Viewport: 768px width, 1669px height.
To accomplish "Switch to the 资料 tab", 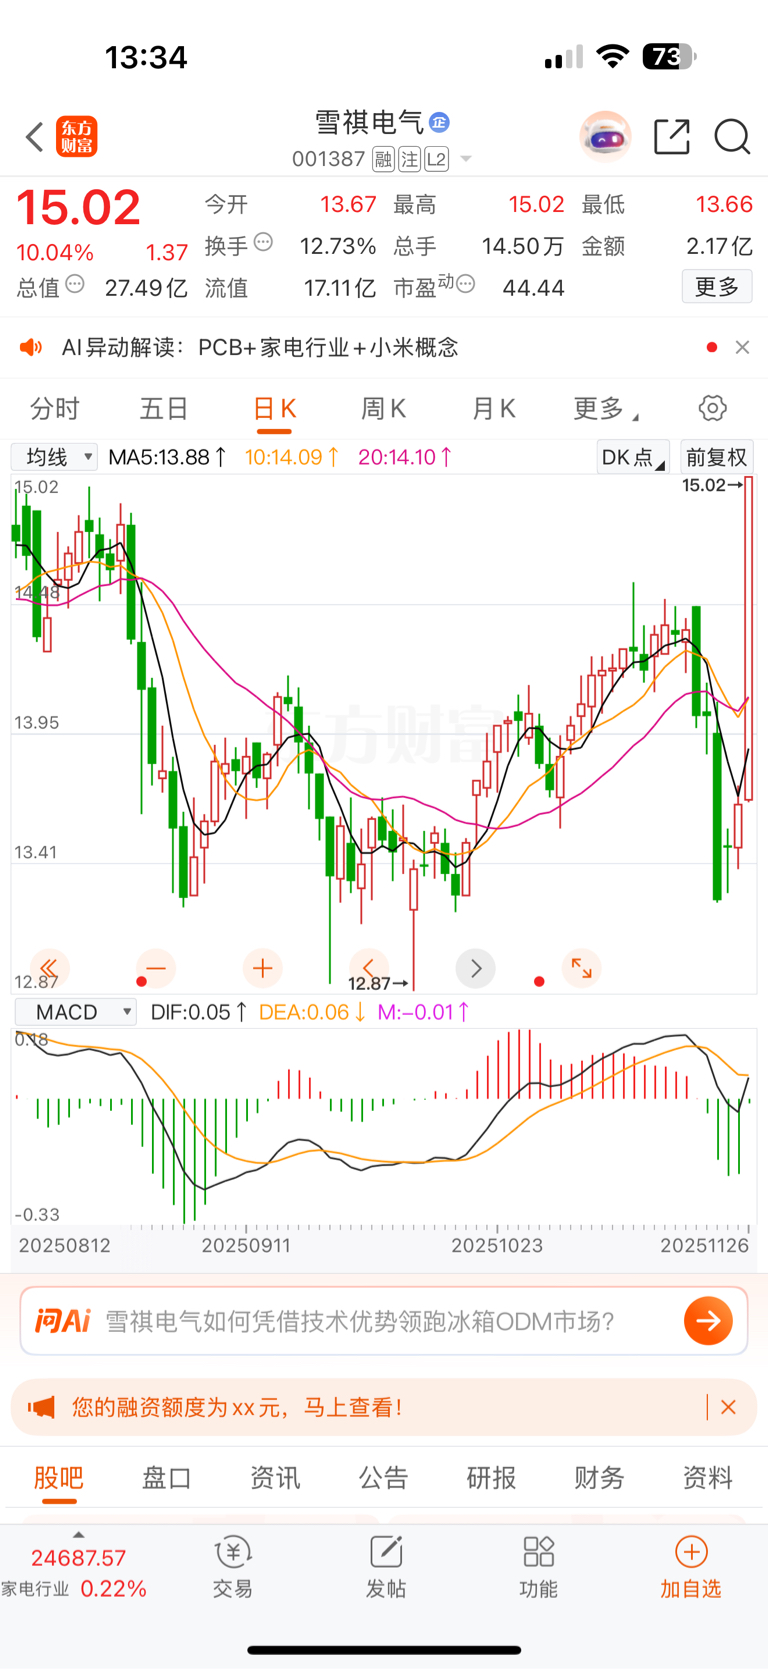I will (x=707, y=1478).
